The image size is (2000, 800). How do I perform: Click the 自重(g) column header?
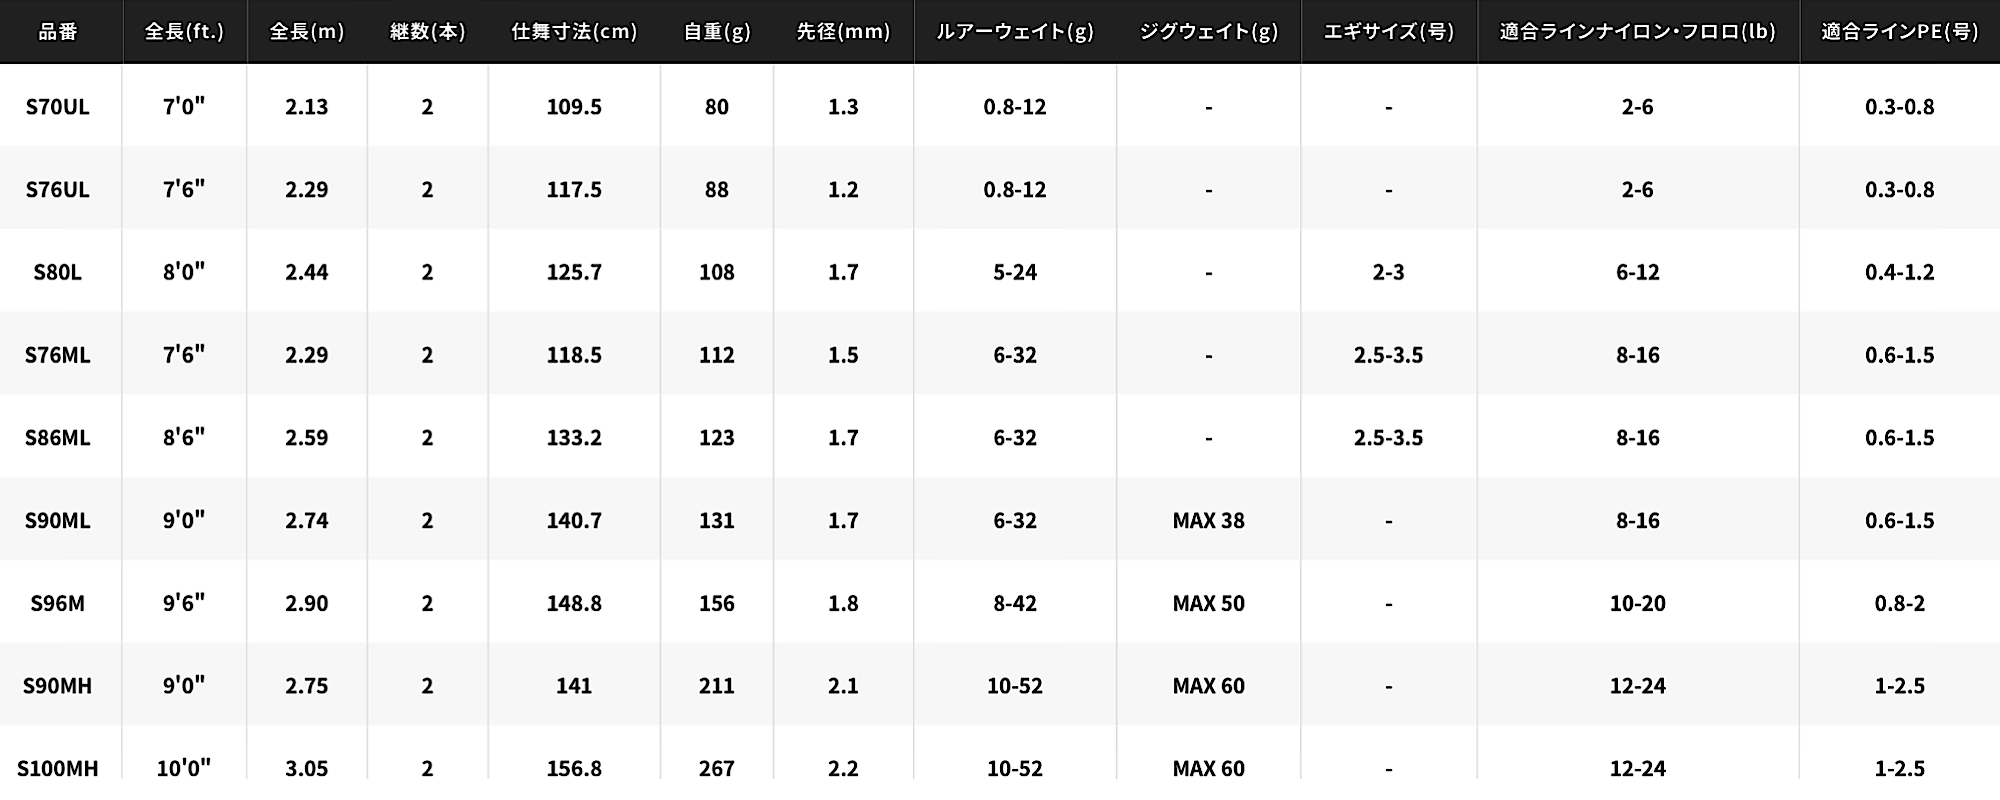tap(717, 32)
